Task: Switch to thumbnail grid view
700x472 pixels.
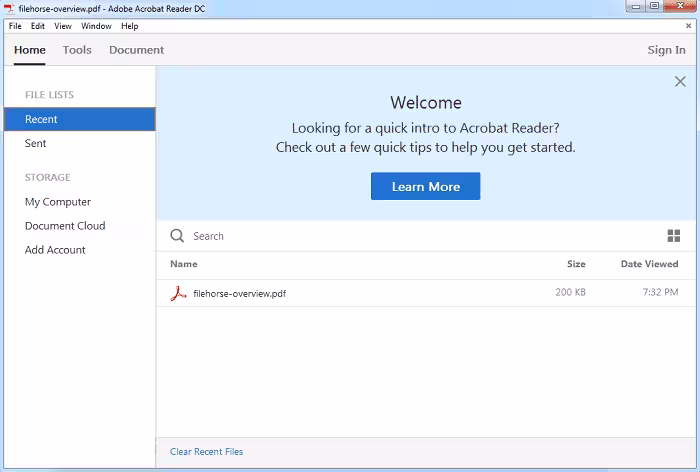Action: coord(674,236)
